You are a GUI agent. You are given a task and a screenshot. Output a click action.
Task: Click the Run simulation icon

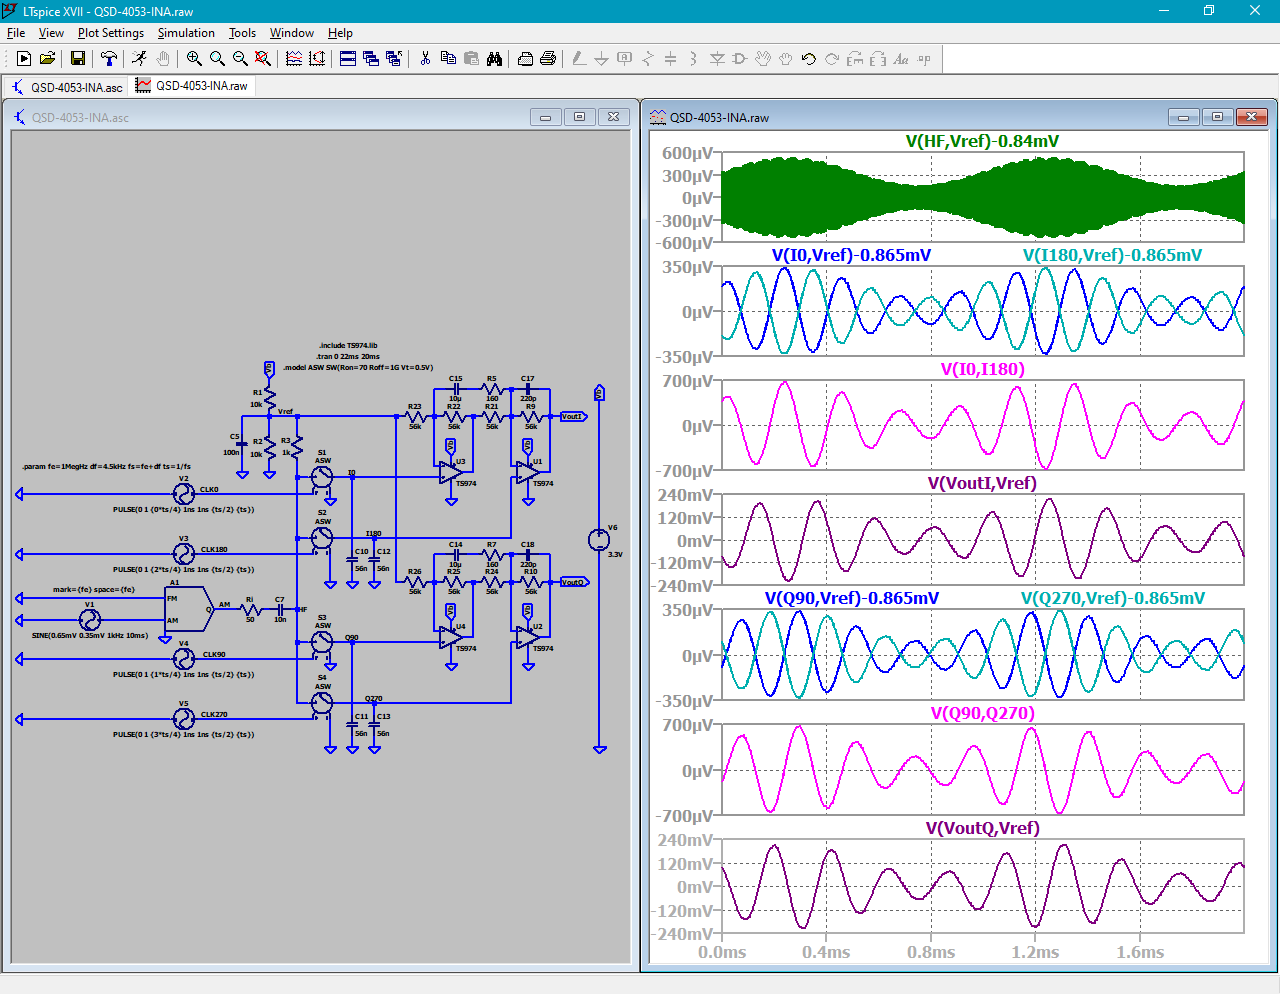click(139, 59)
